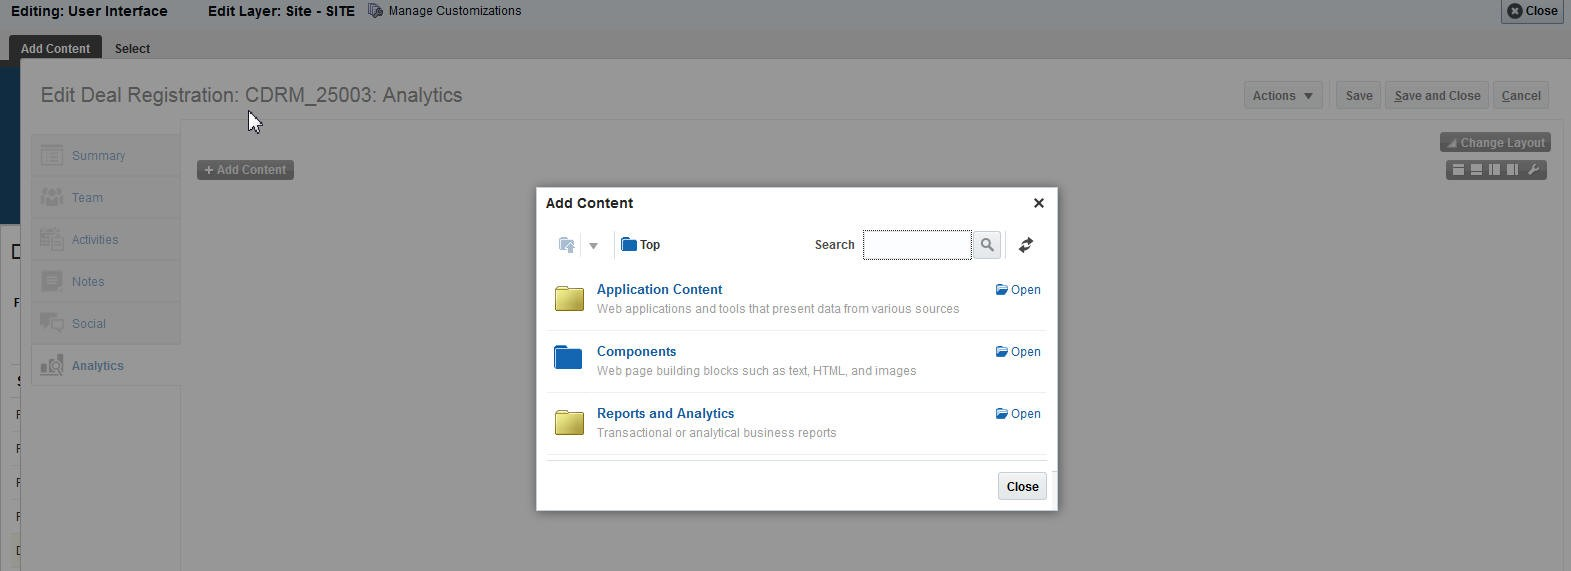Viewport: 1571px width, 571px height.
Task: Refresh the Add Content catalog list
Action: coord(1026,245)
